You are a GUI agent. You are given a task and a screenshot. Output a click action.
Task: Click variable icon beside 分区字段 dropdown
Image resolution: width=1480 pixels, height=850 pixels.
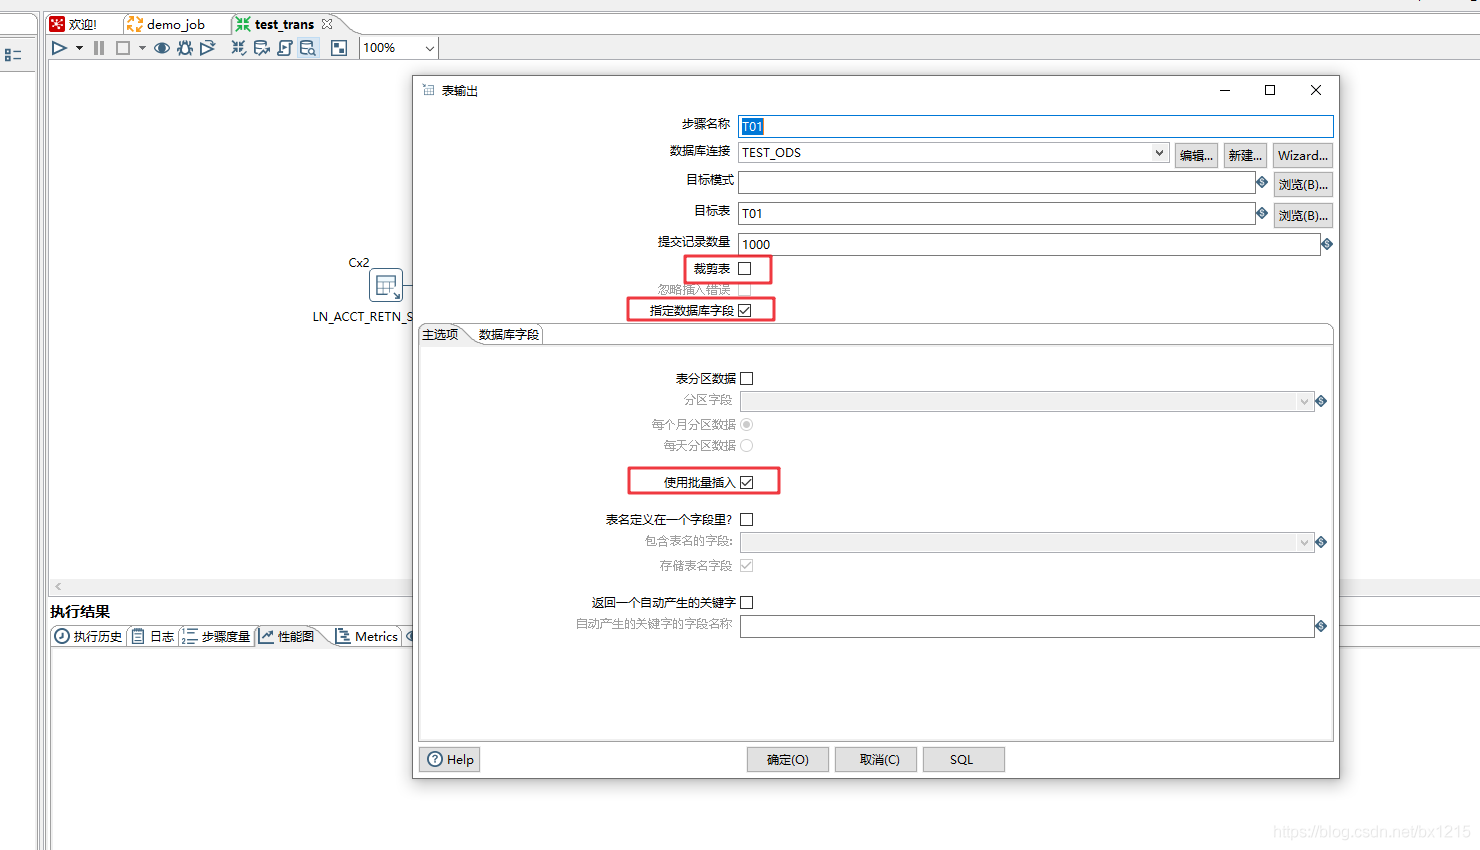(1321, 401)
